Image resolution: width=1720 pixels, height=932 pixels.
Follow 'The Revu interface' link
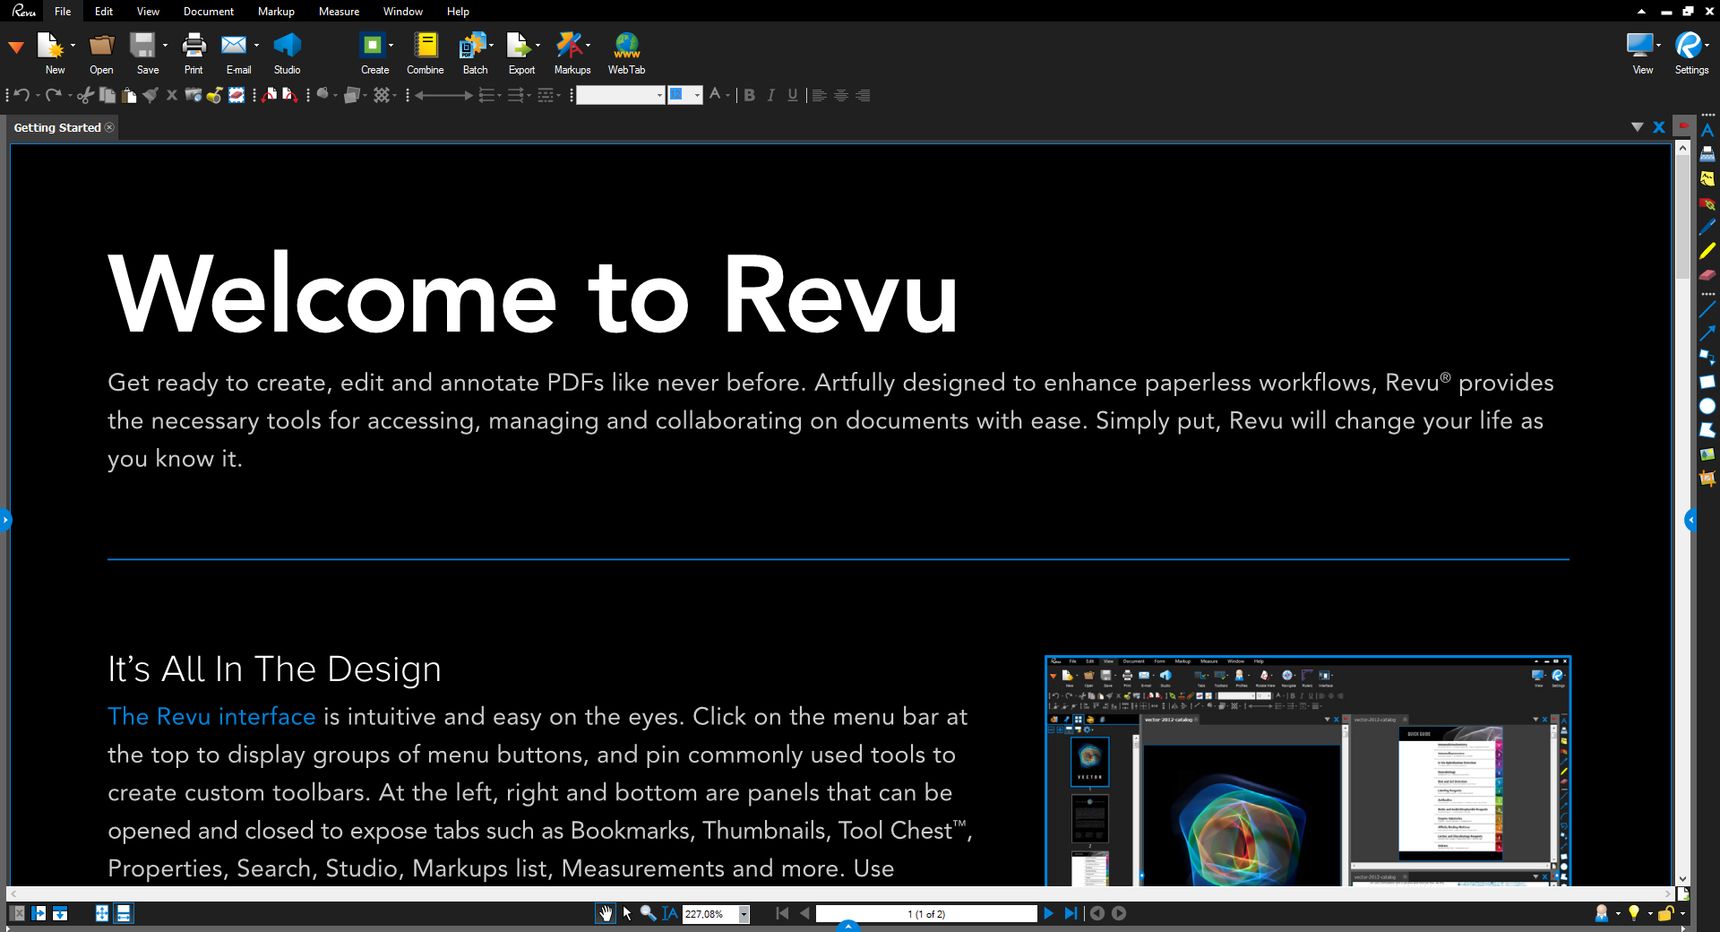pyautogui.click(x=211, y=717)
